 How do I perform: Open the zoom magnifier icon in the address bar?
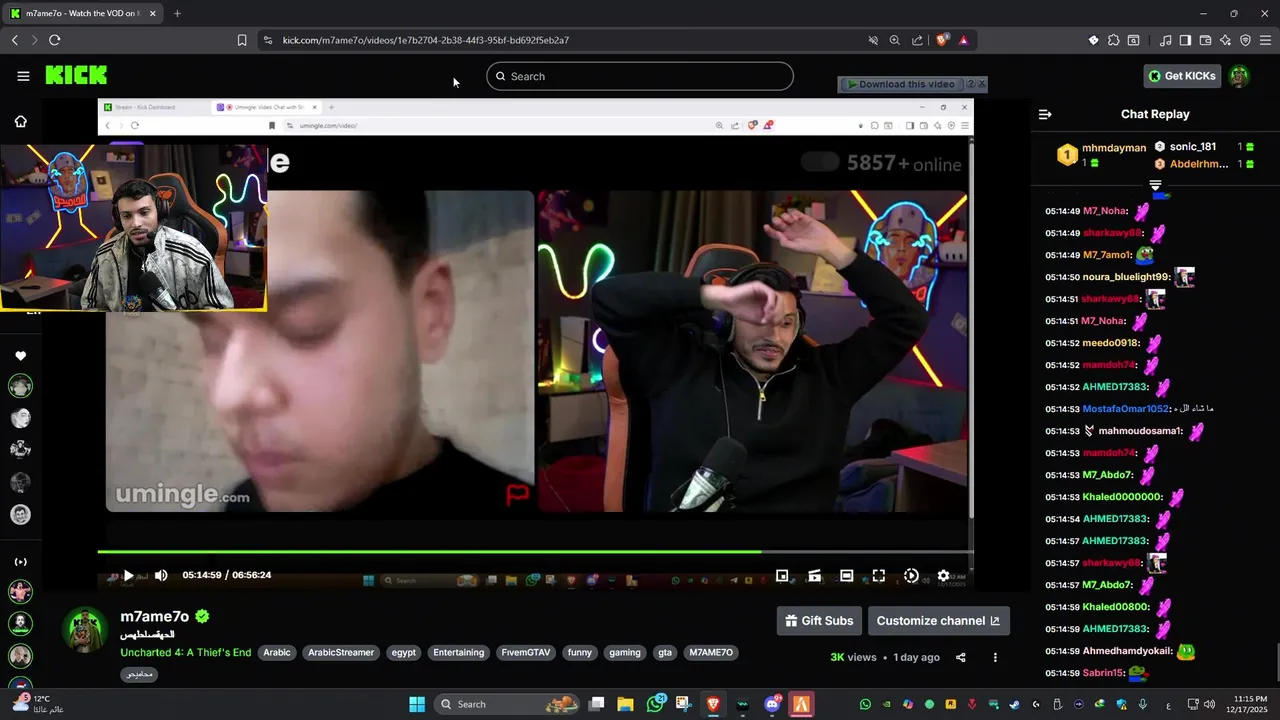pyautogui.click(x=895, y=40)
